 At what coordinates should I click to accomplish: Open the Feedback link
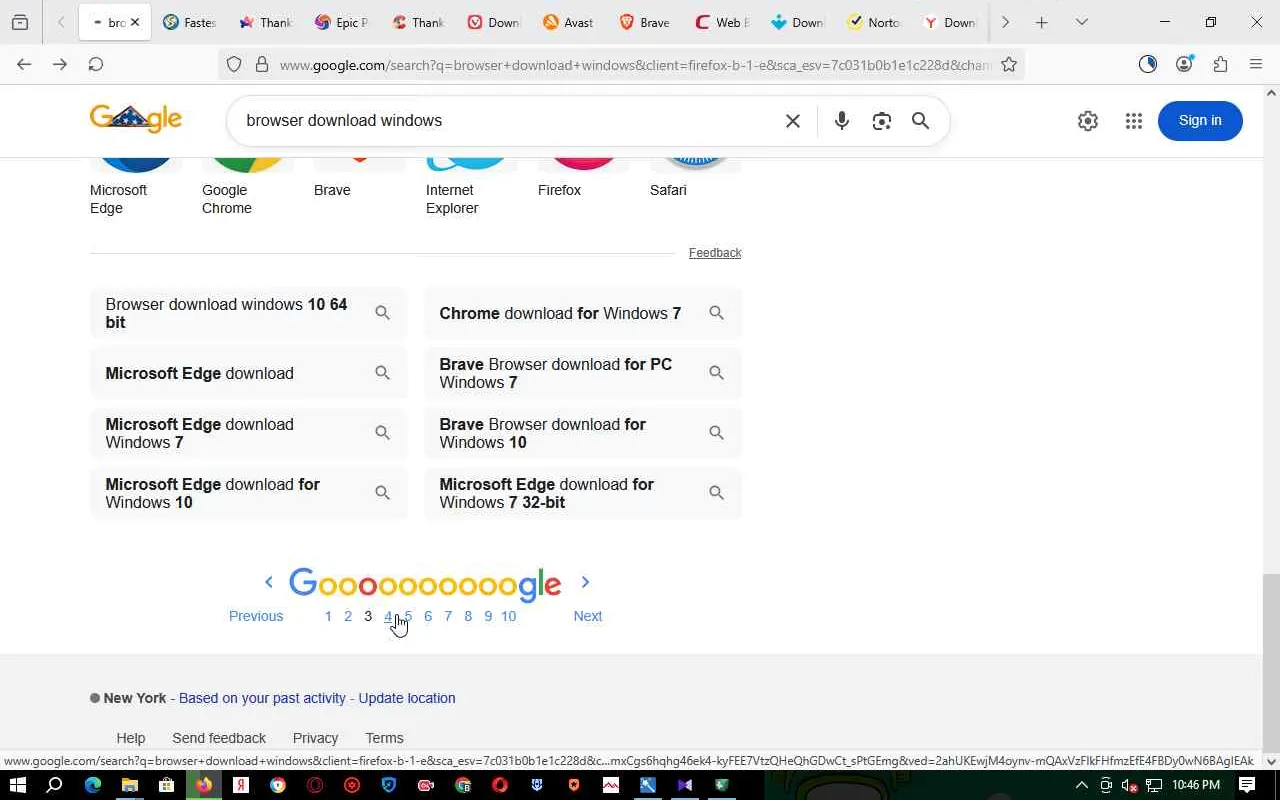point(715,253)
